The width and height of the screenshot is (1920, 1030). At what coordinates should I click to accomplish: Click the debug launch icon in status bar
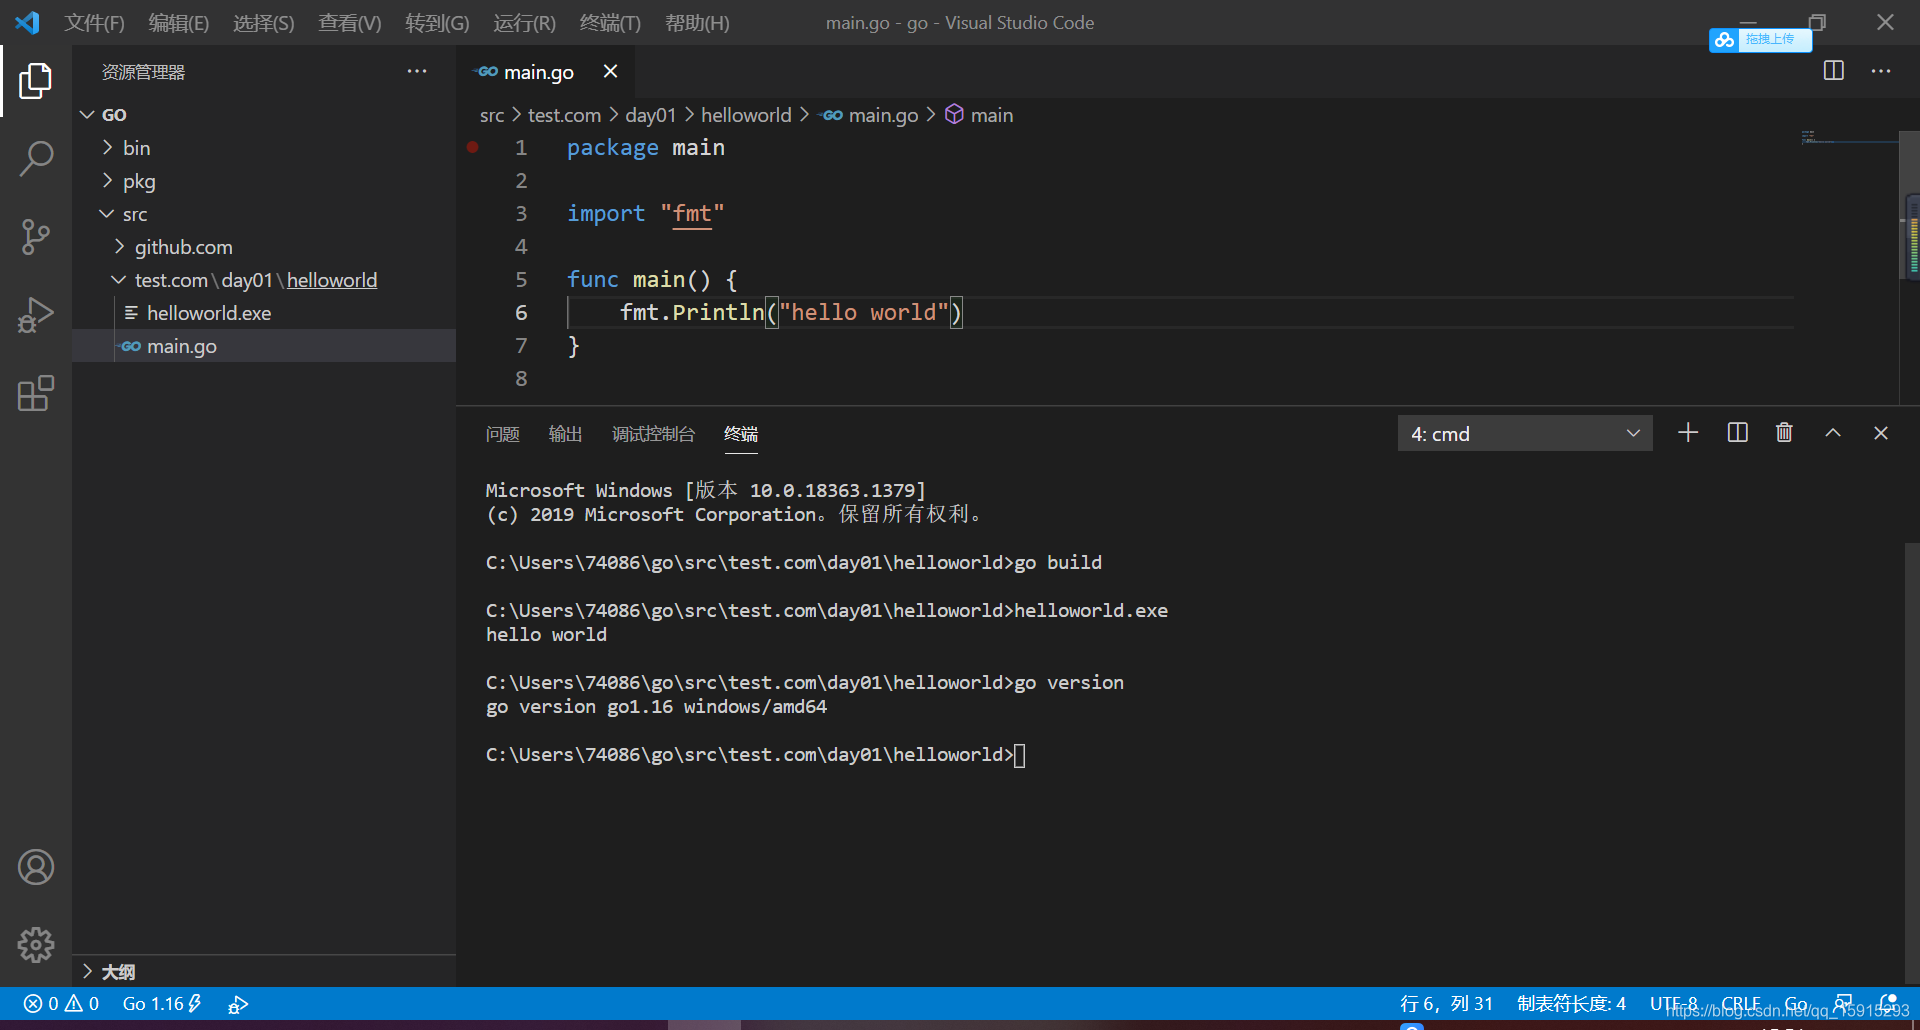pyautogui.click(x=238, y=1004)
